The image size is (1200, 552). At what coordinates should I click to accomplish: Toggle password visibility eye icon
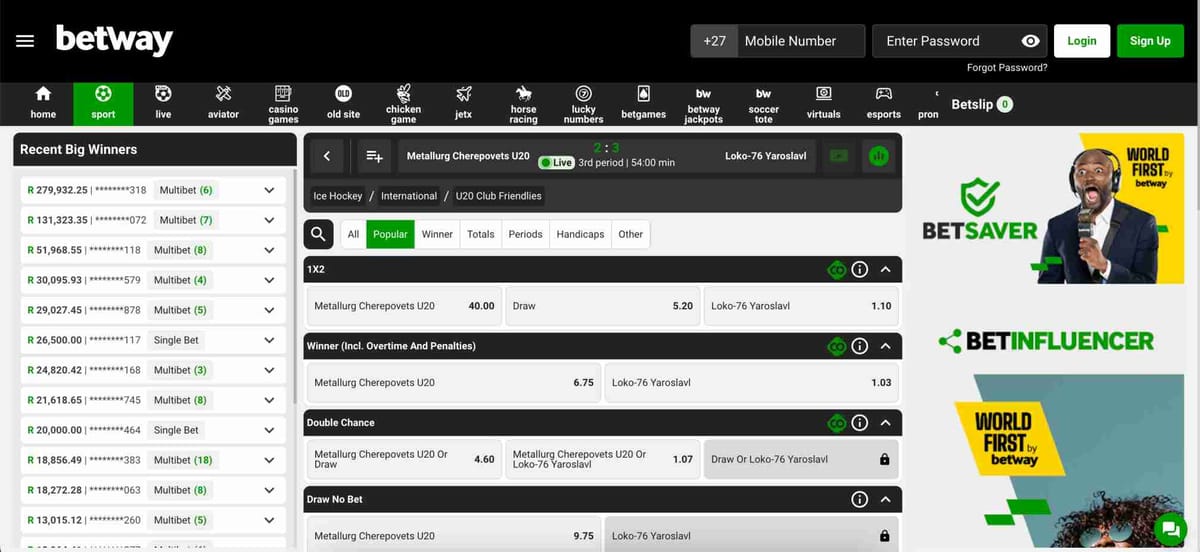[1030, 41]
